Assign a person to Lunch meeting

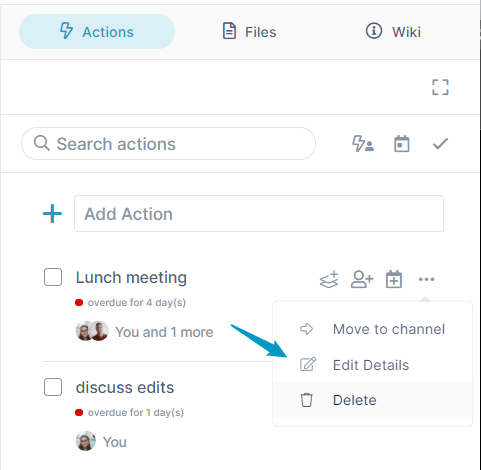tap(362, 279)
